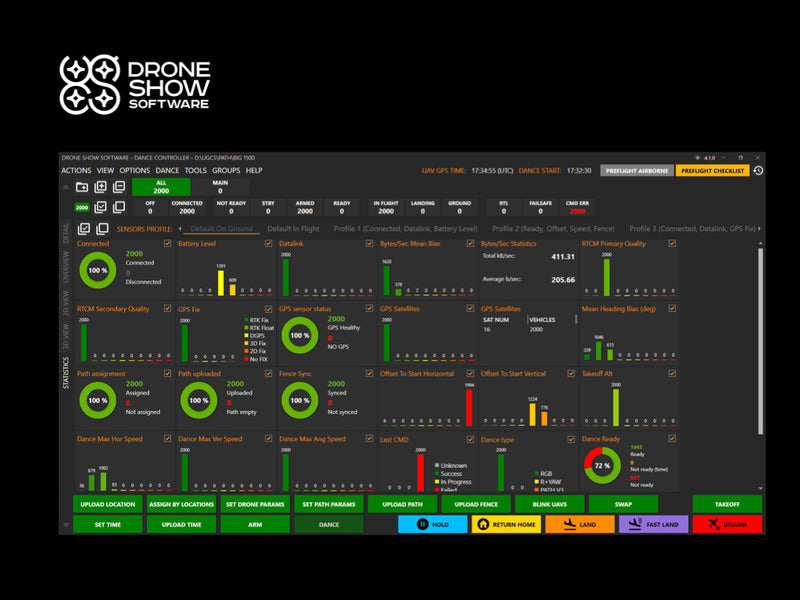800x600 pixels.
Task: Click the expand all groups plus icon
Action: pos(101,187)
